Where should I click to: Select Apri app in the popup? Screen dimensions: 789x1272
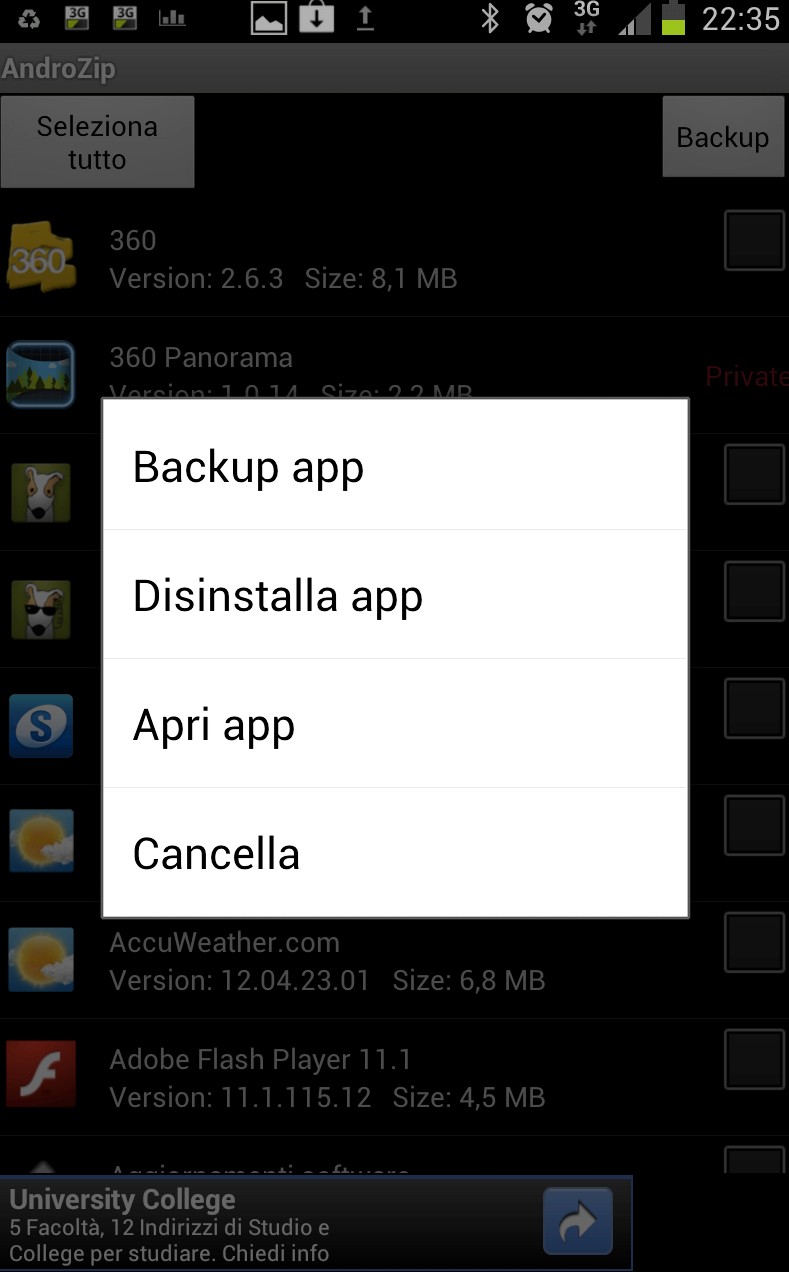(395, 724)
